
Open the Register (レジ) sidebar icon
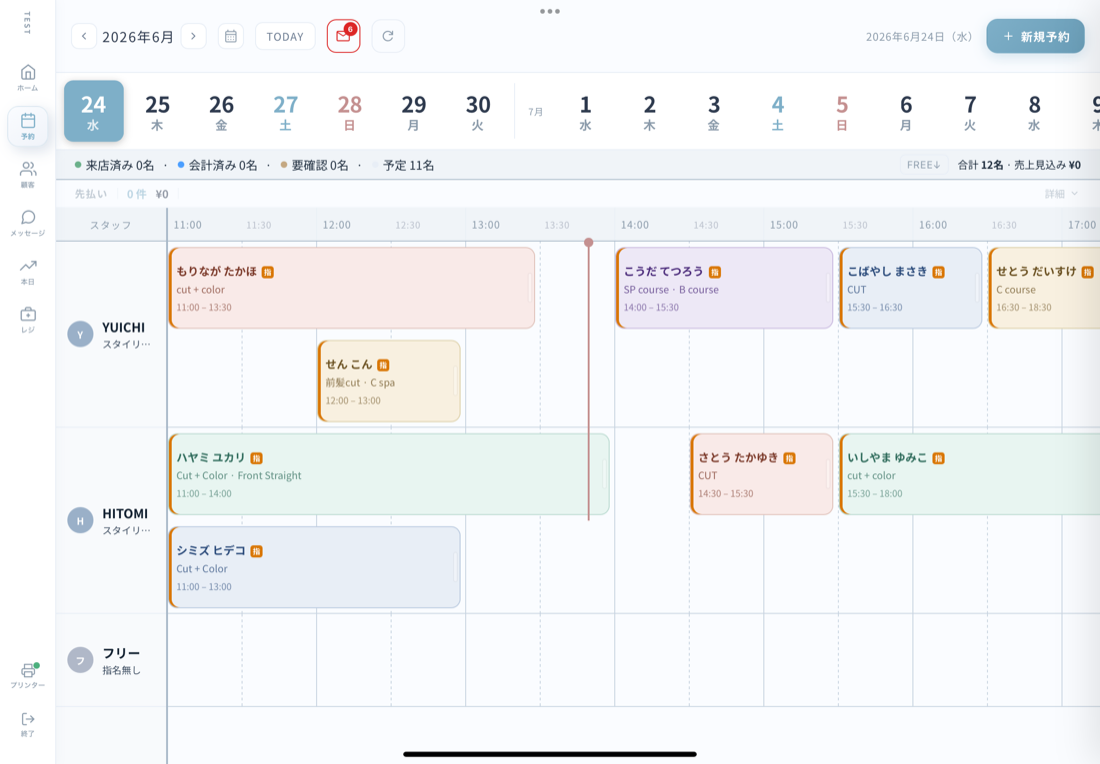[x=27, y=319]
